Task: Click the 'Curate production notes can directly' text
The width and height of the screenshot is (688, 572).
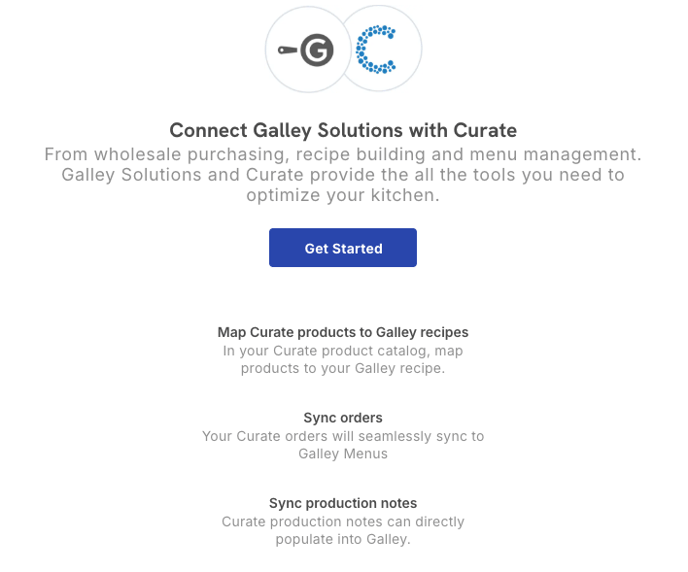Action: [343, 522]
